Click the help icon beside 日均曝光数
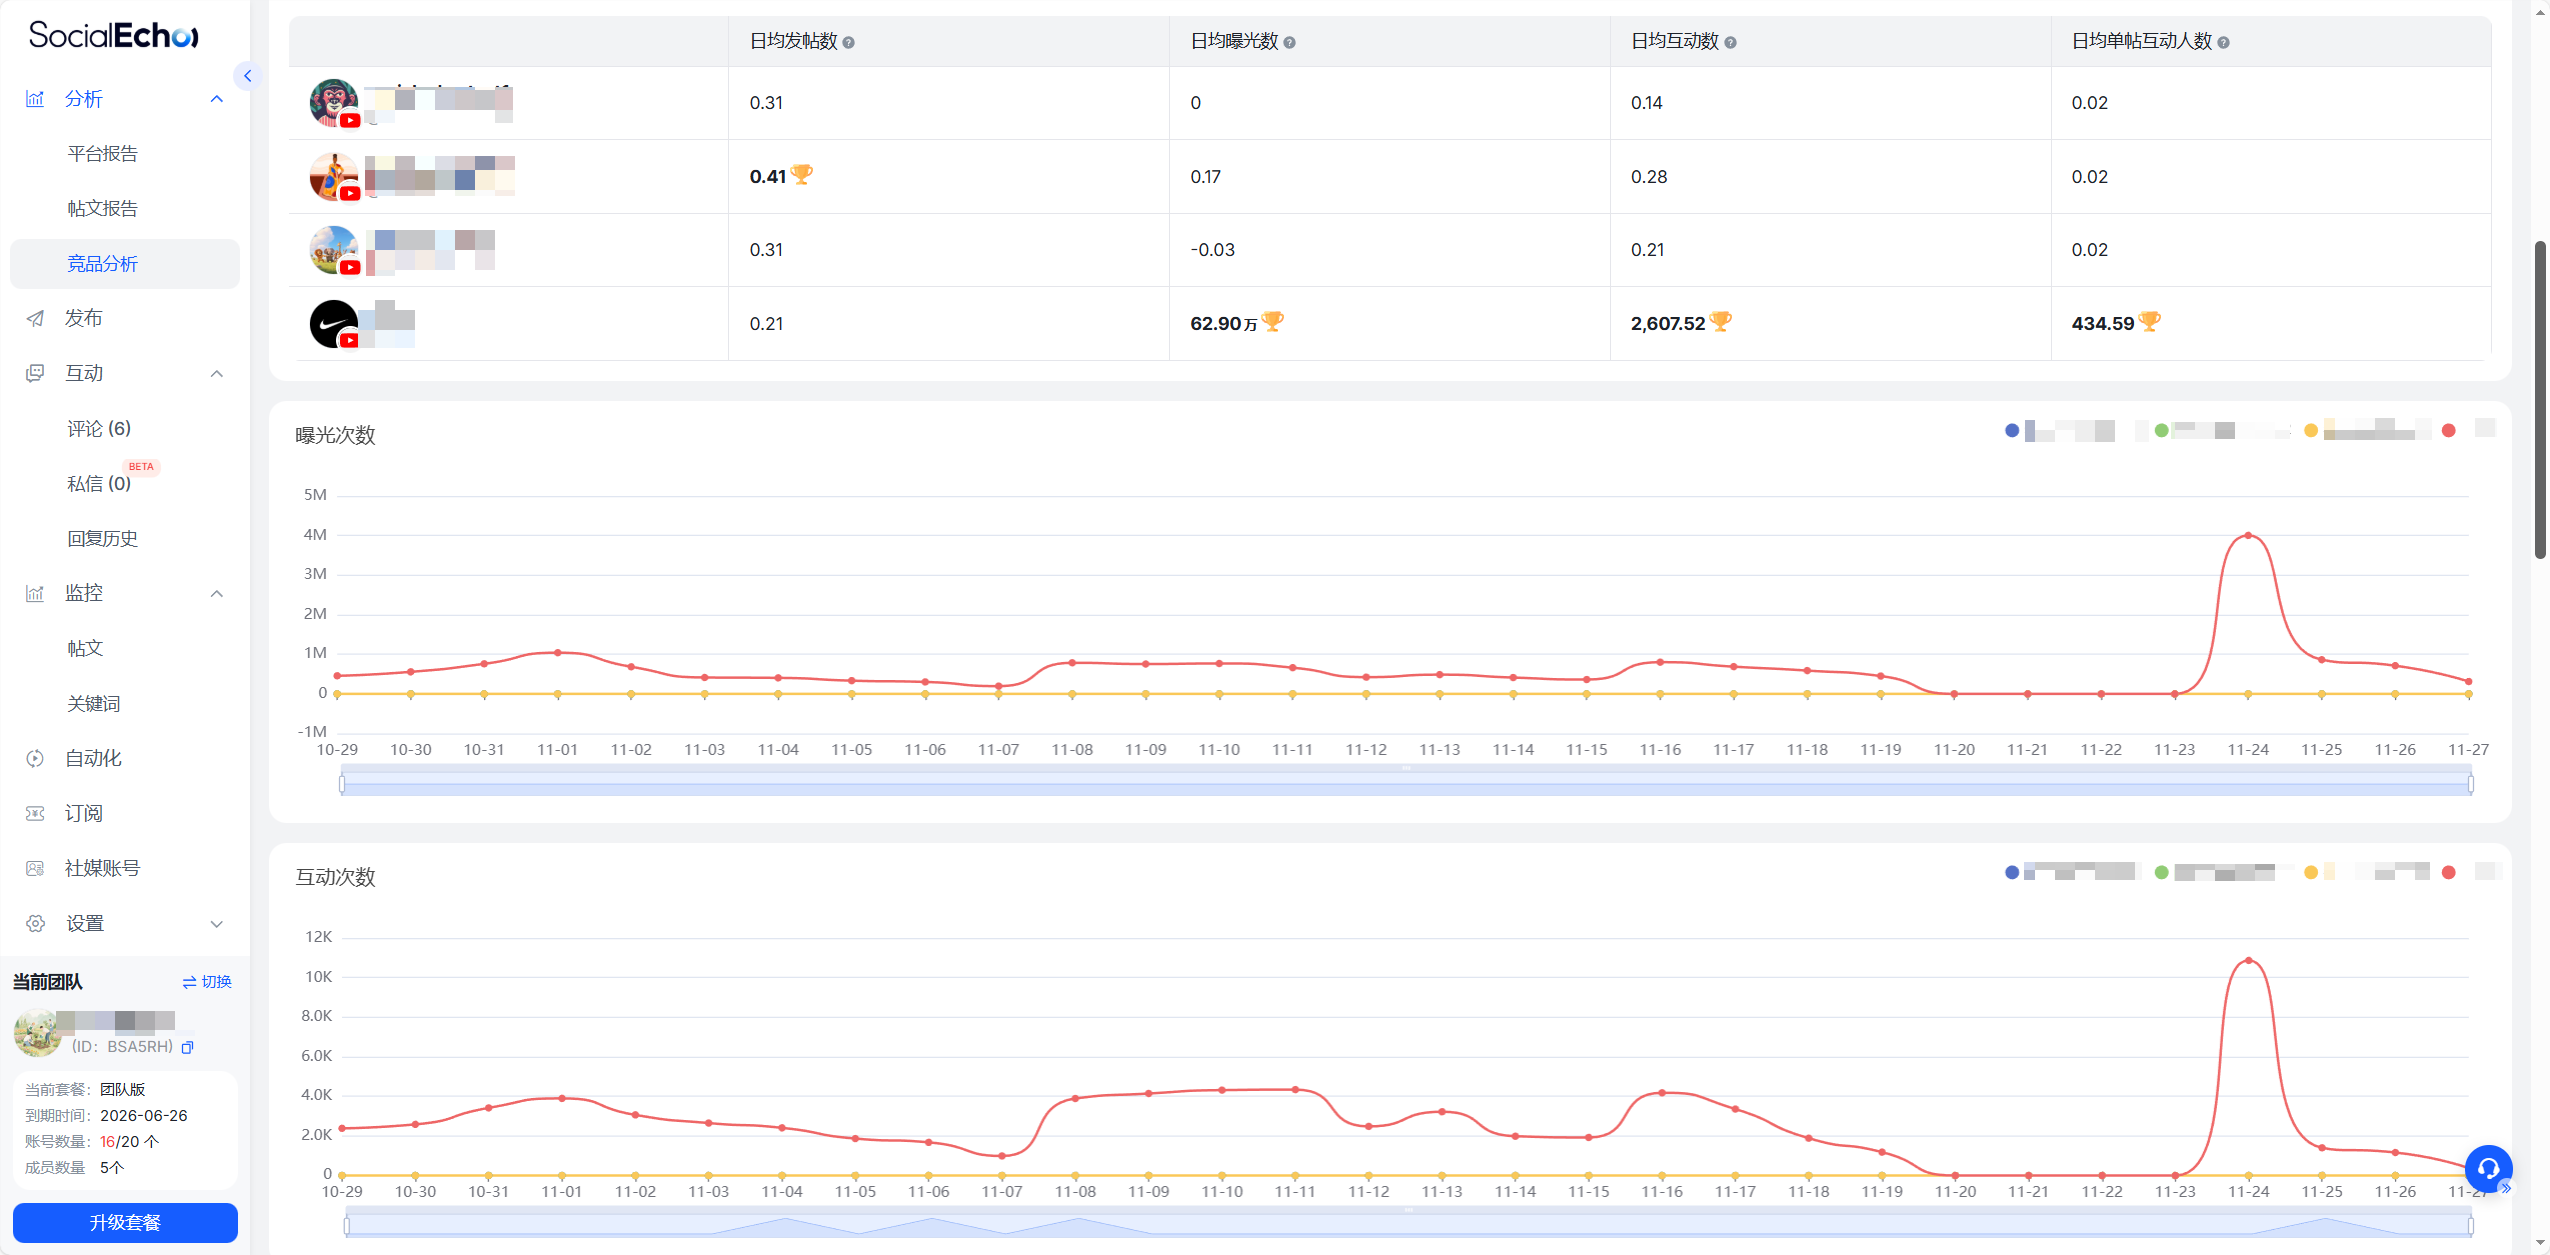2550x1255 pixels. point(1289,42)
